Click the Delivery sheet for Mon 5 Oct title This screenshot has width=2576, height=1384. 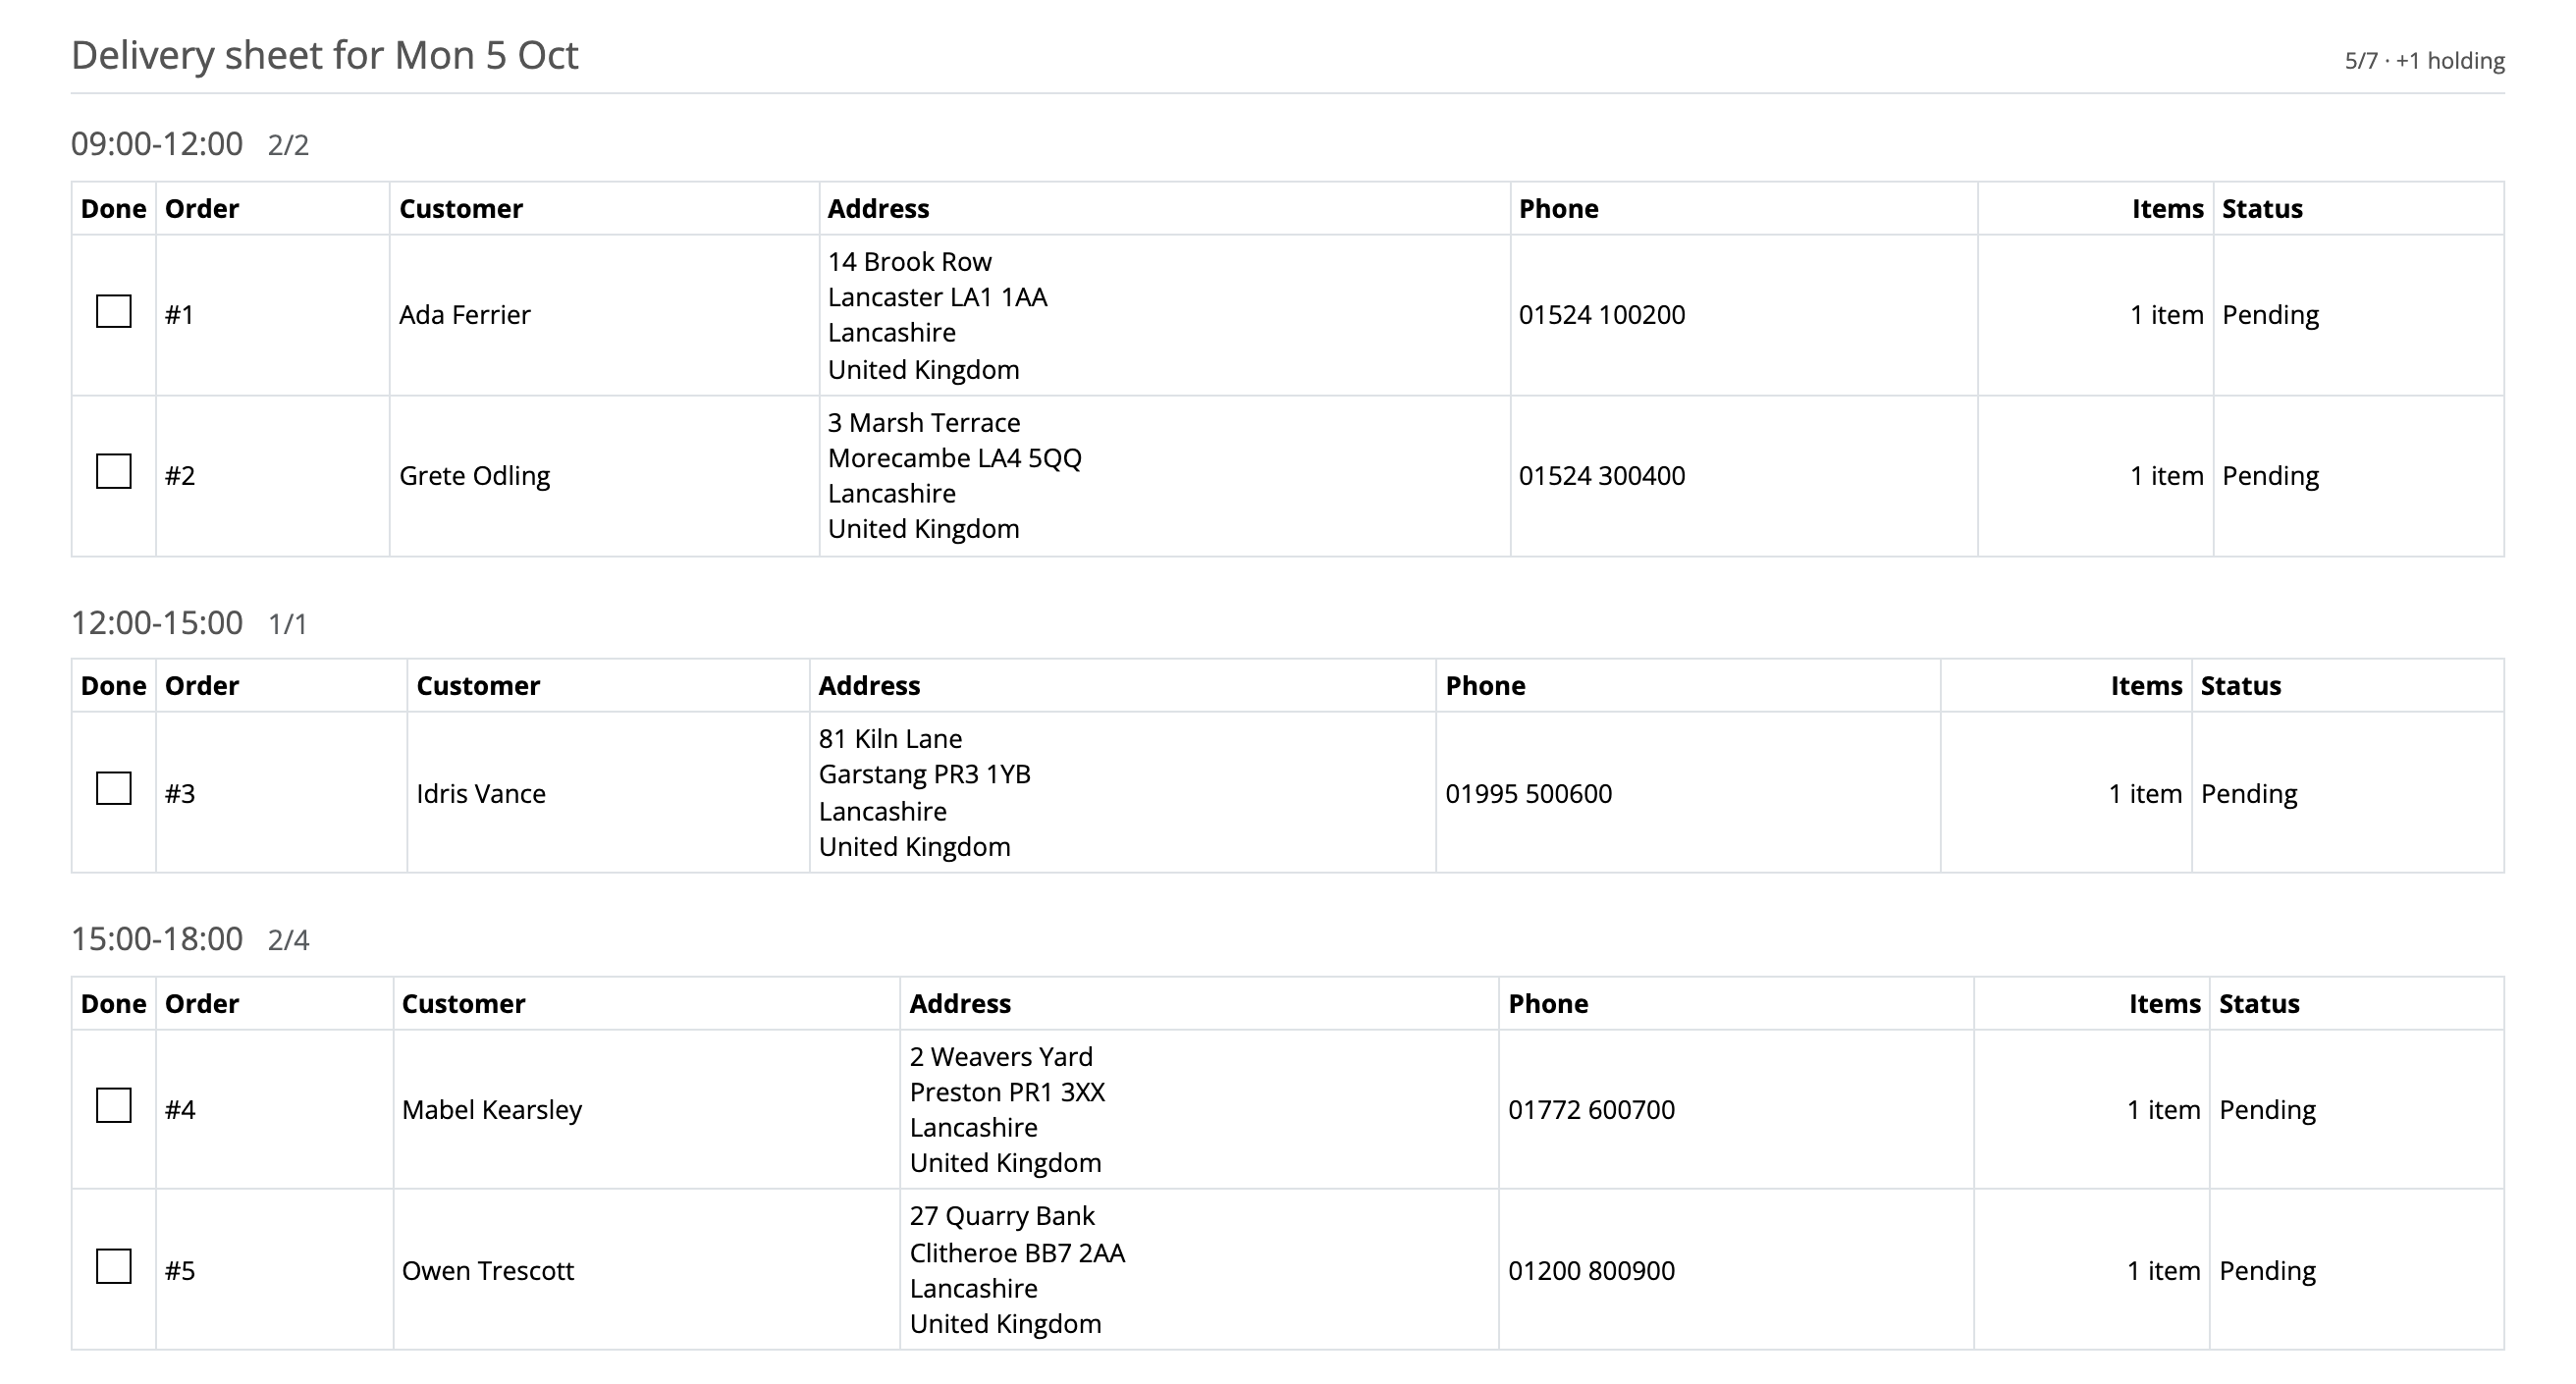pyautogui.click(x=325, y=55)
